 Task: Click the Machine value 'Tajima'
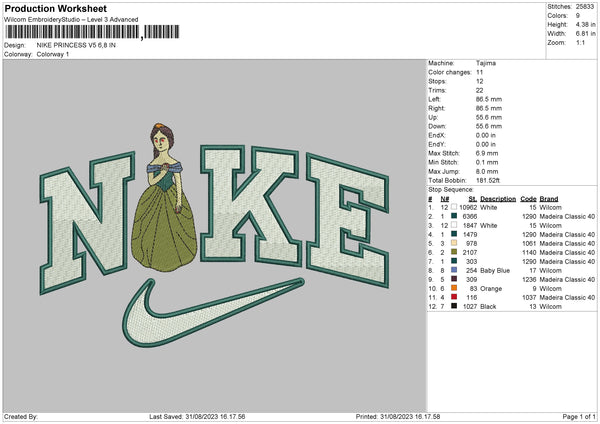pos(486,63)
